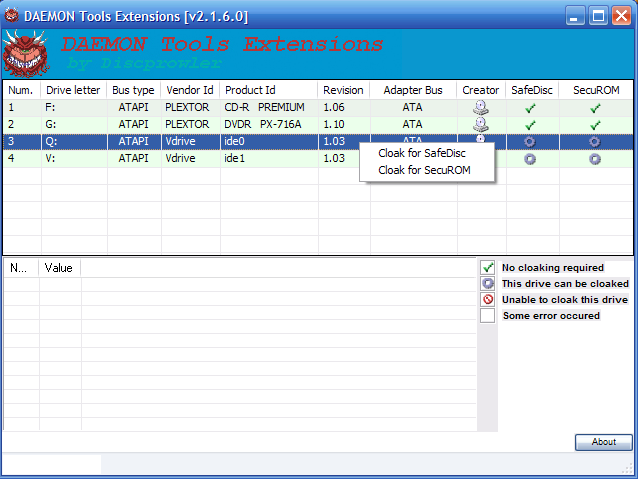The image size is (638, 479).
Task: Click SafeDisc green check for drive F:
Action: click(x=530, y=108)
